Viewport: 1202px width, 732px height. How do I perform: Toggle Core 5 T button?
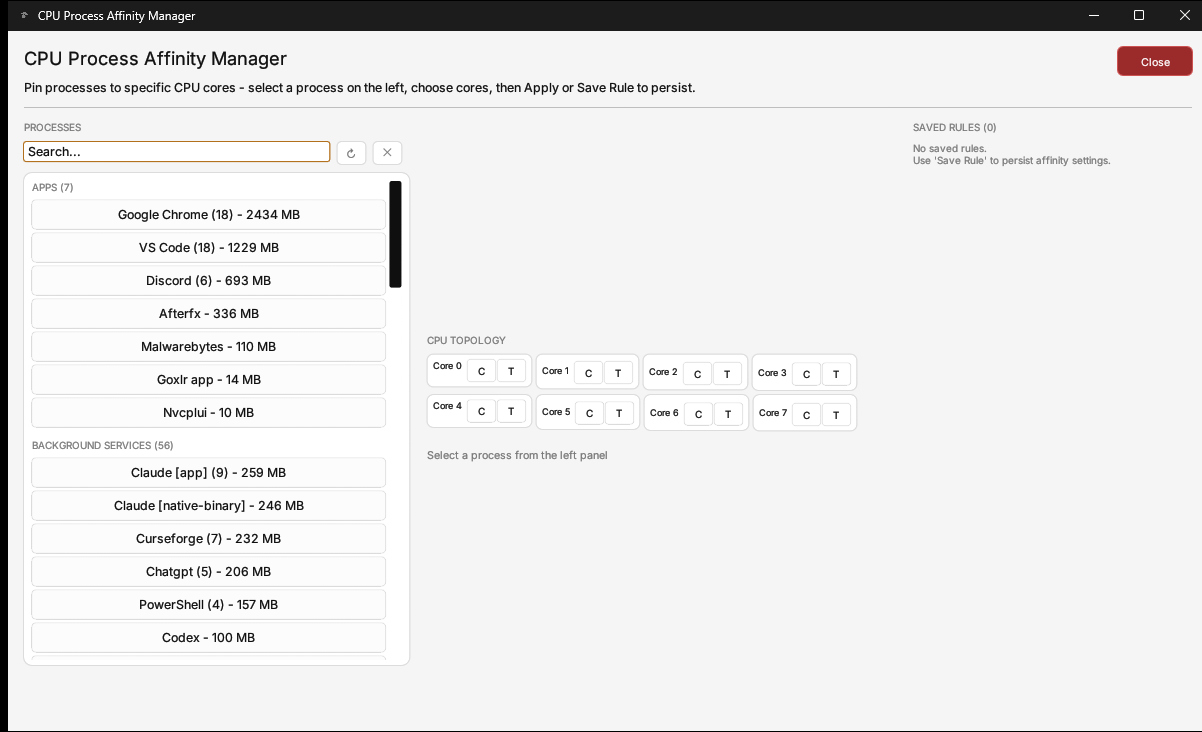coord(619,413)
